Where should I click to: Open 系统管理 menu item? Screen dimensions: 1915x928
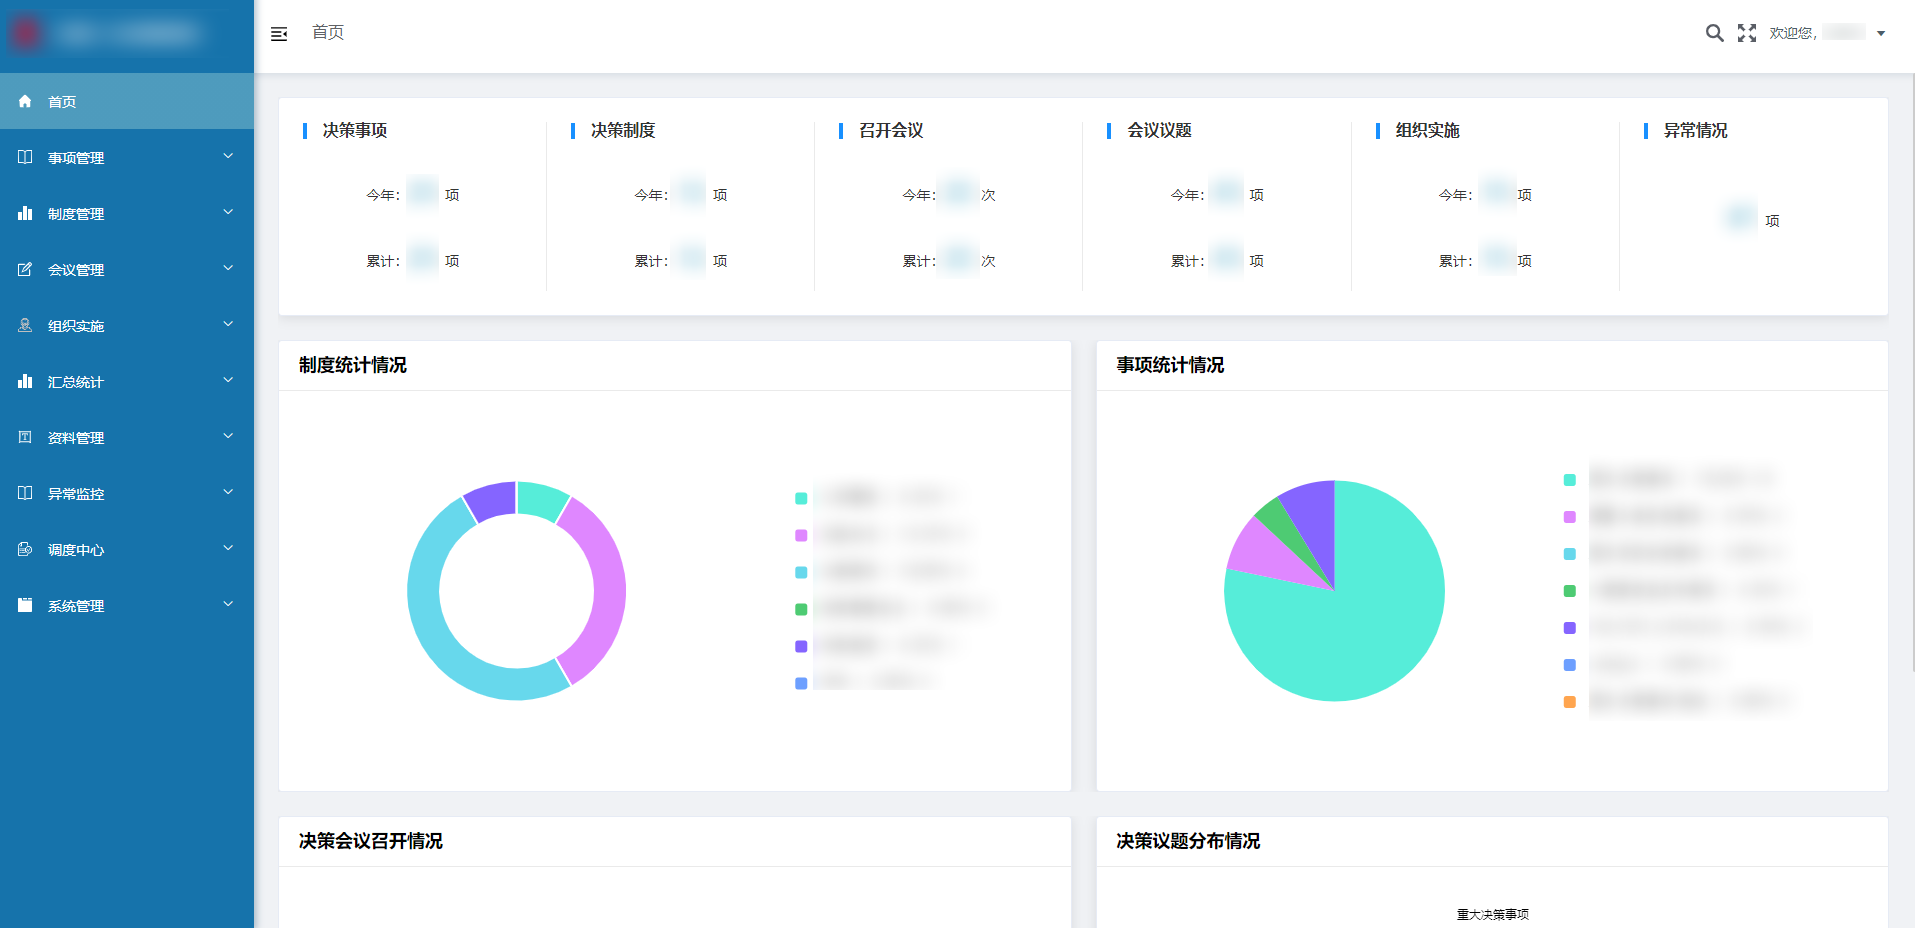(127, 605)
